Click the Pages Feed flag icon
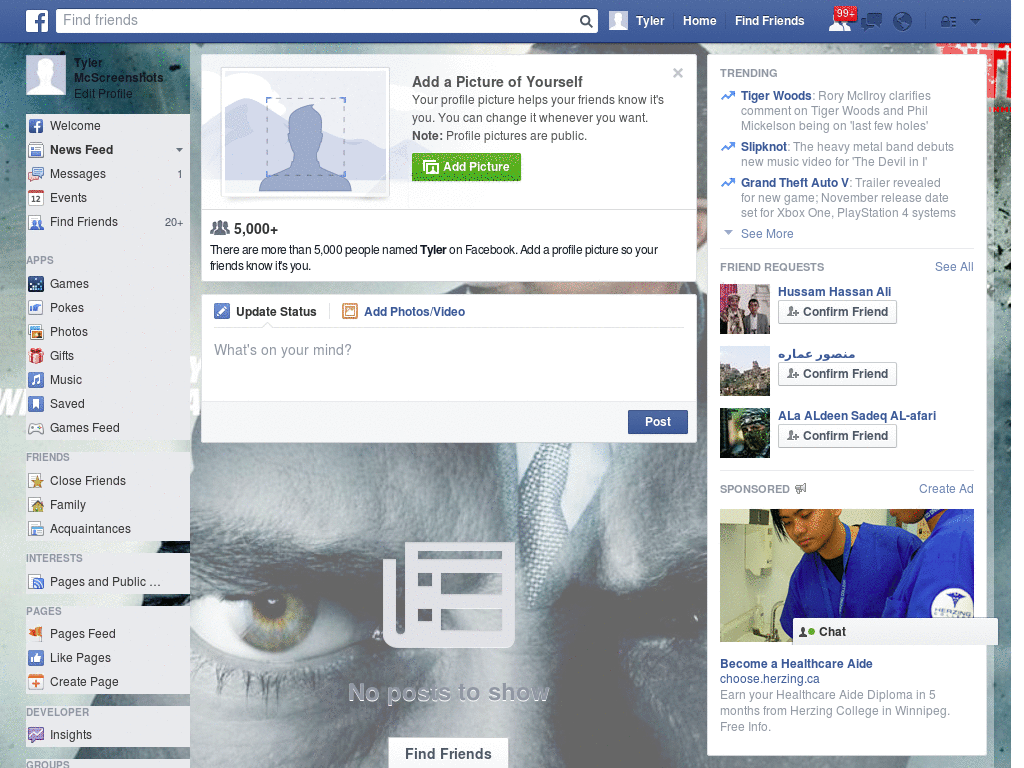 coord(36,633)
